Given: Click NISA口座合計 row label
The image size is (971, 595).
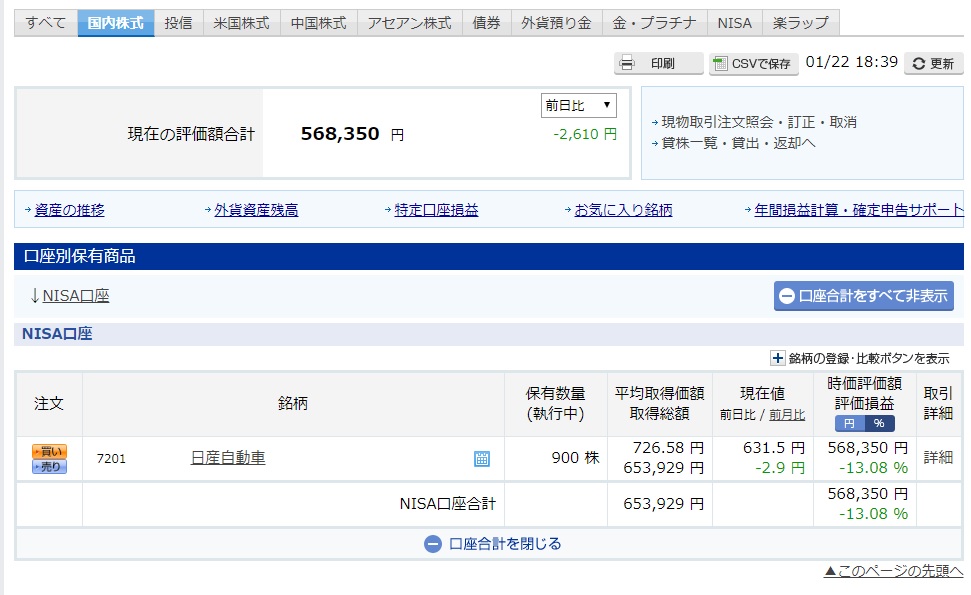Looking at the screenshot, I should tap(448, 504).
